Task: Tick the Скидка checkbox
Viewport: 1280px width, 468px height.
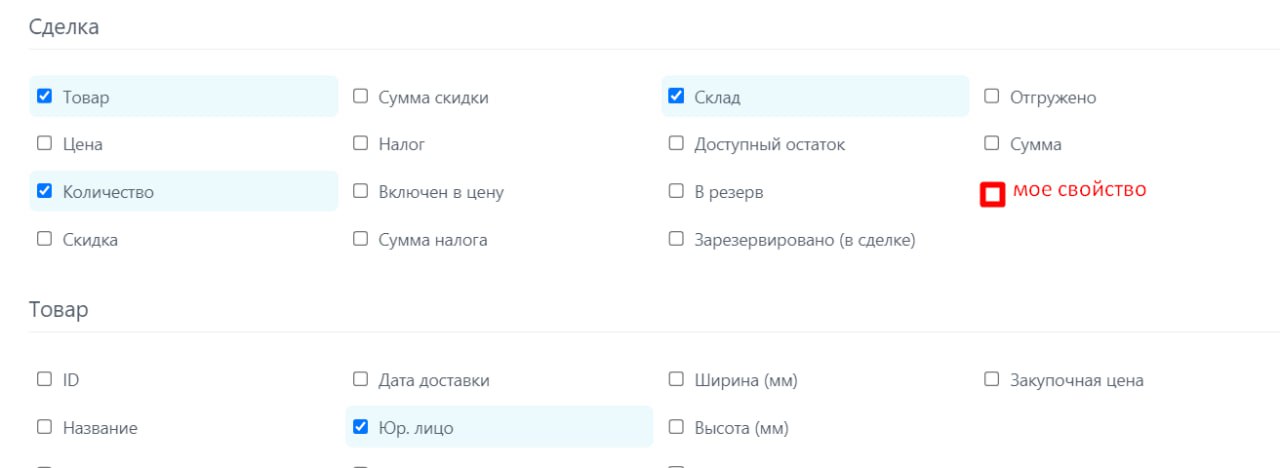Action: [x=44, y=239]
